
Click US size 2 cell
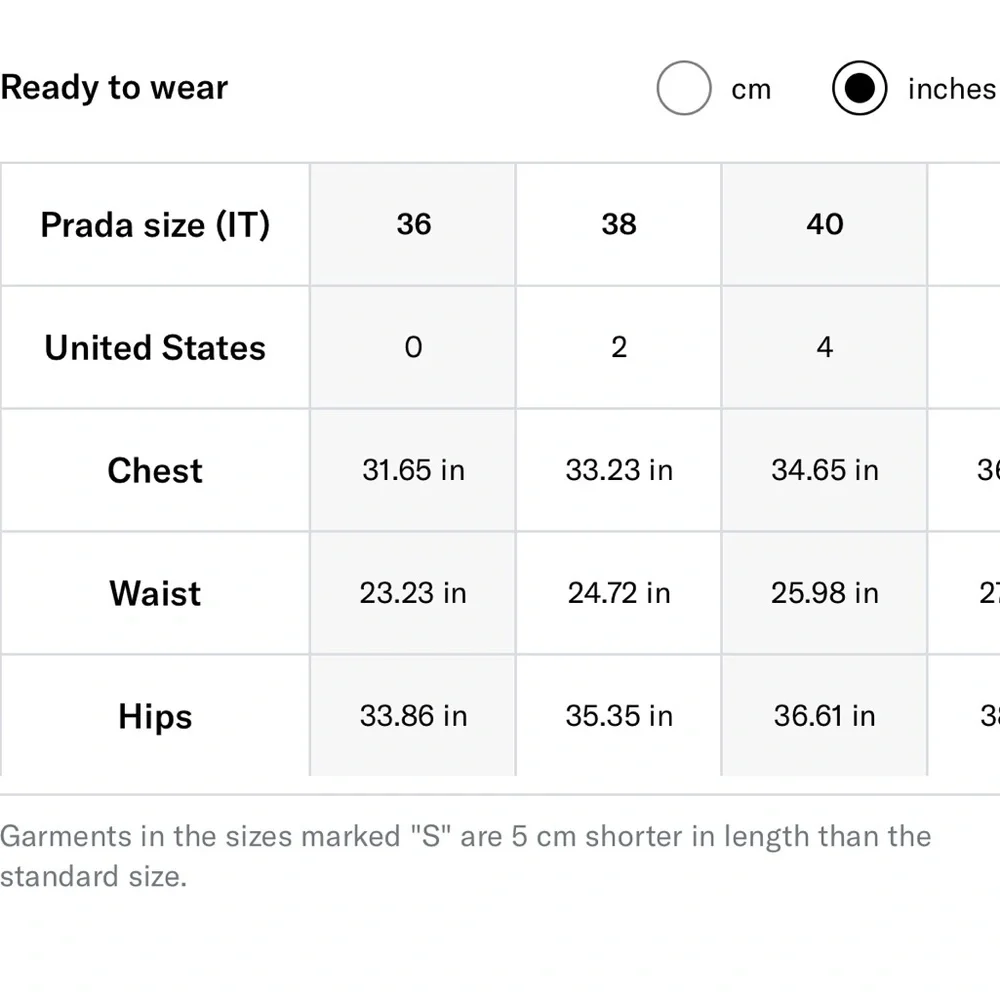619,348
